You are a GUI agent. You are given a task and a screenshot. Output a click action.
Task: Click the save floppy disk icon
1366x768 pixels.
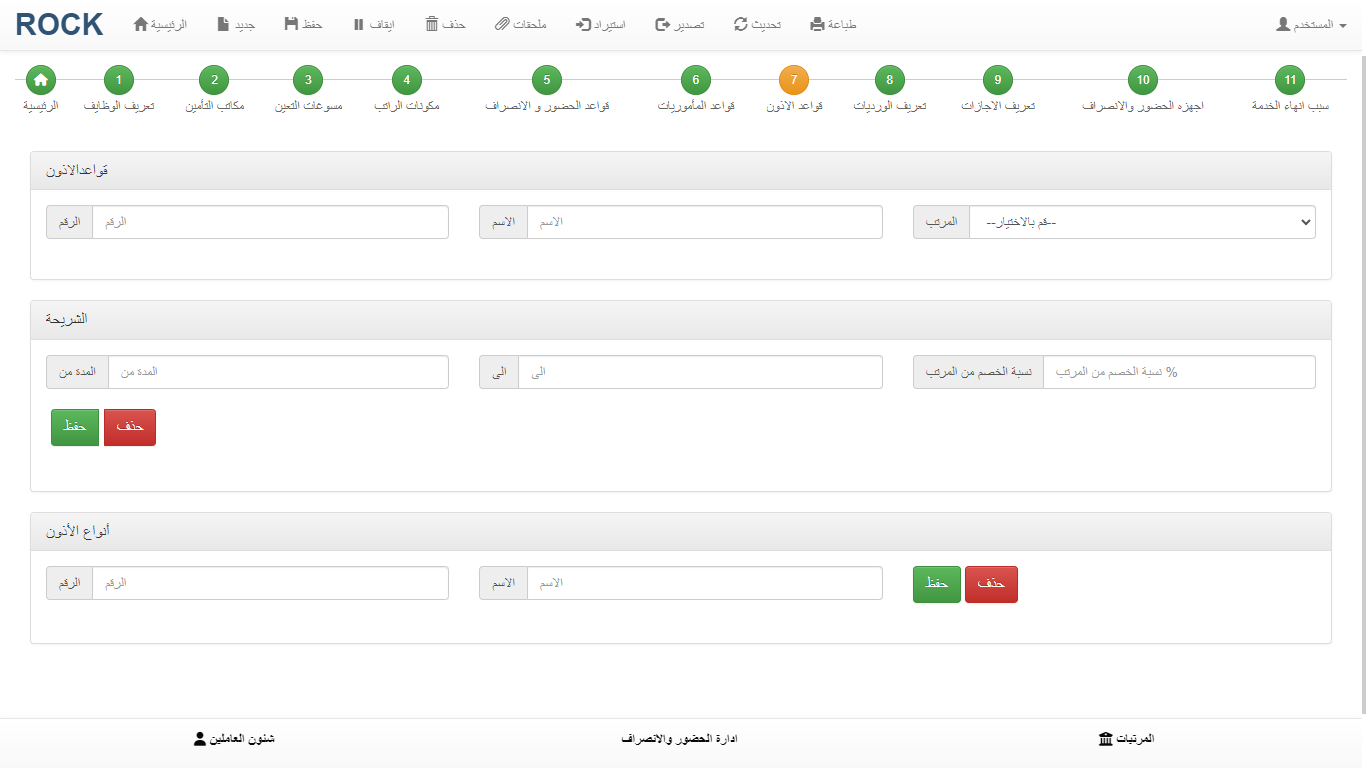point(291,24)
